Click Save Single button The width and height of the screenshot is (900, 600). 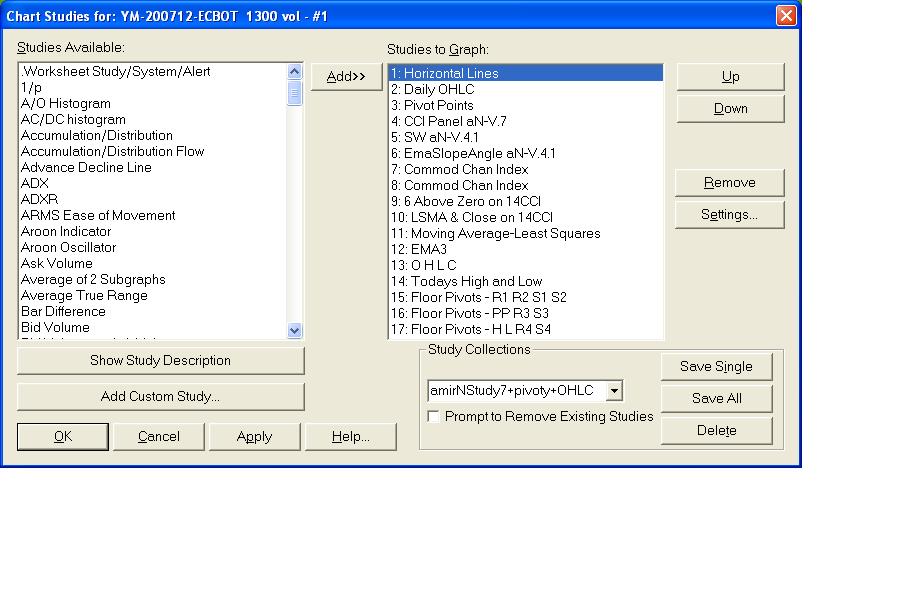pyautogui.click(x=716, y=367)
